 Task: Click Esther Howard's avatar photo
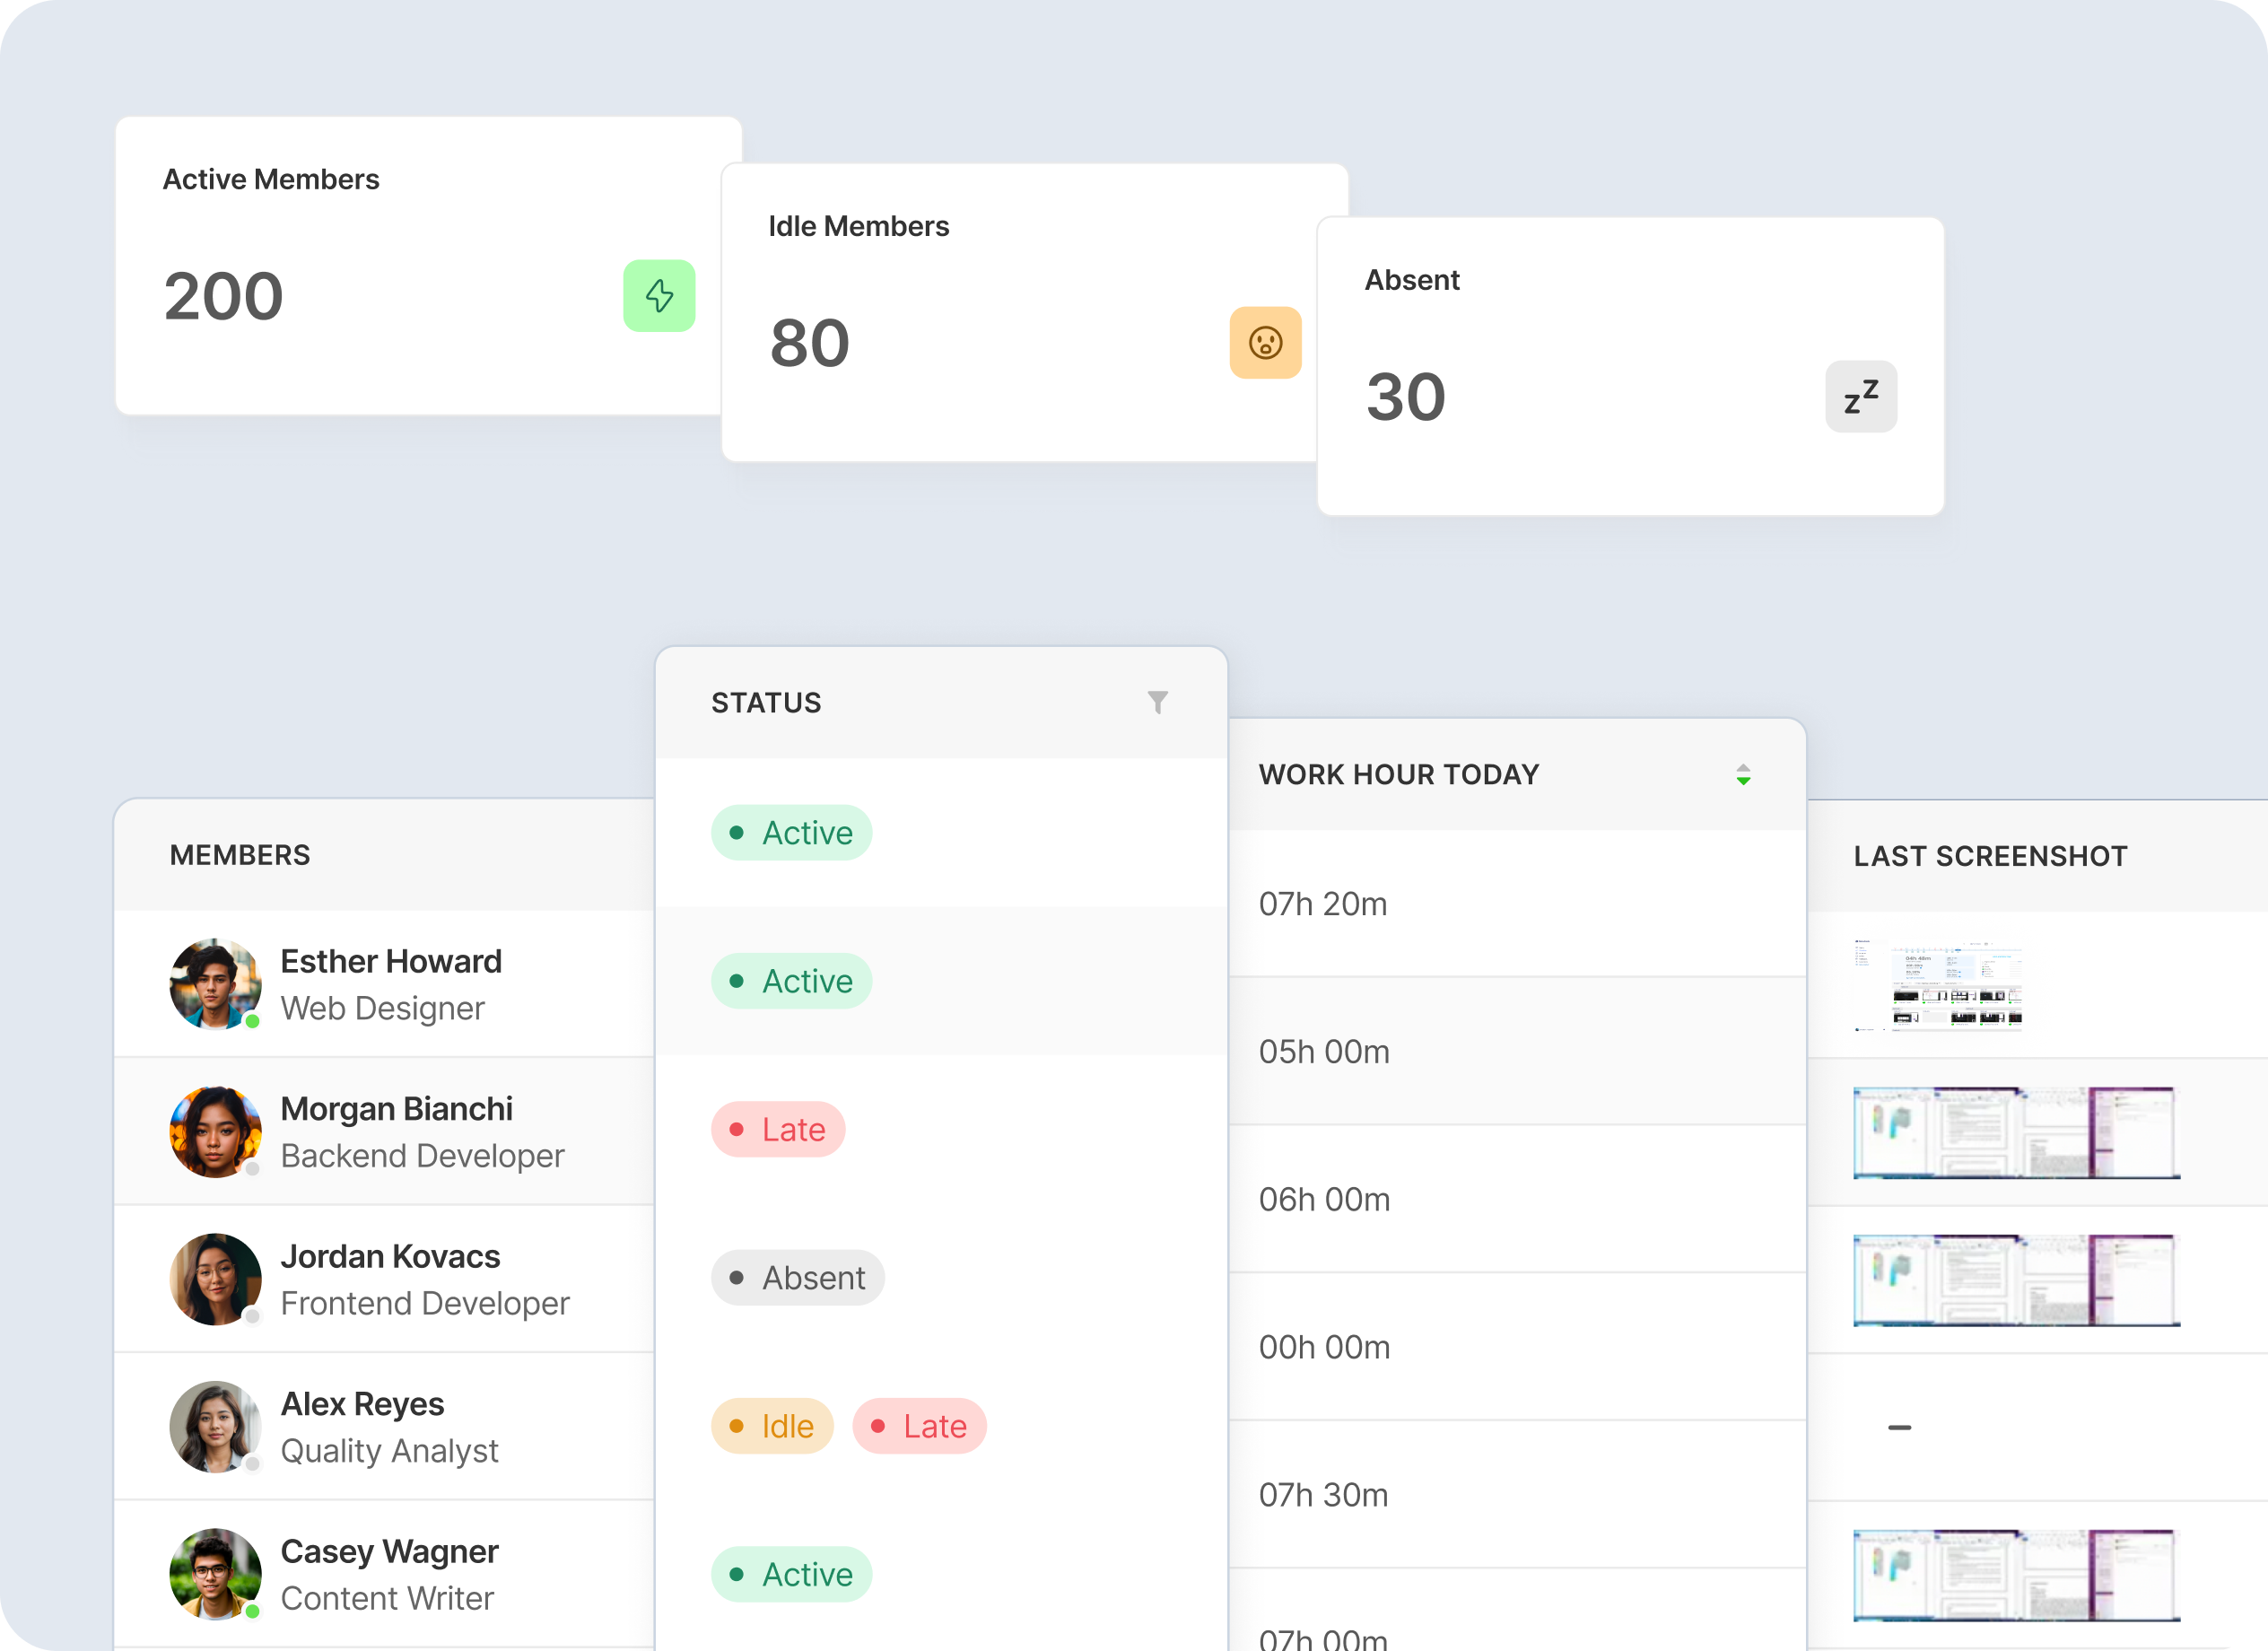click(x=215, y=984)
